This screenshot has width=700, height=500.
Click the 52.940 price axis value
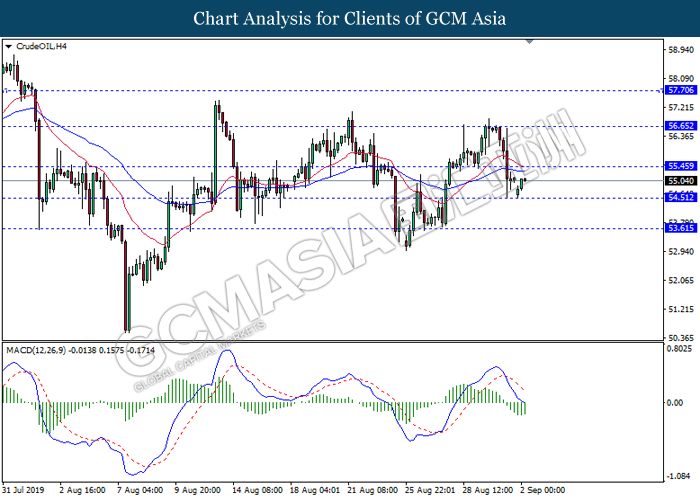[x=681, y=251]
